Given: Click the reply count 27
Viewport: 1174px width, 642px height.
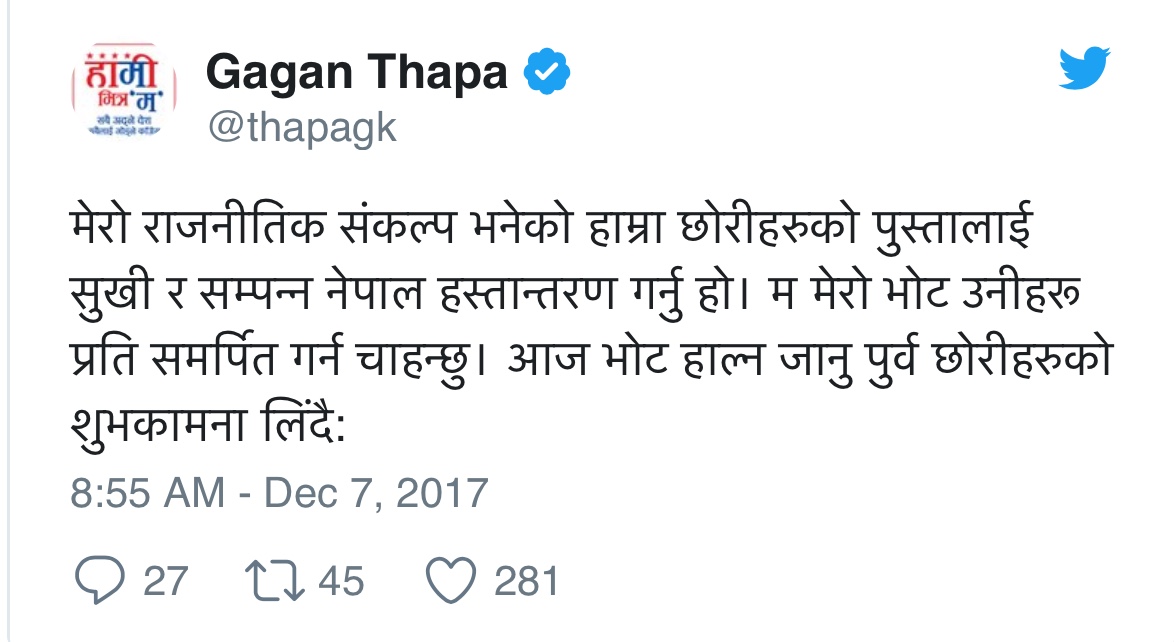Looking at the screenshot, I should [x=166, y=581].
